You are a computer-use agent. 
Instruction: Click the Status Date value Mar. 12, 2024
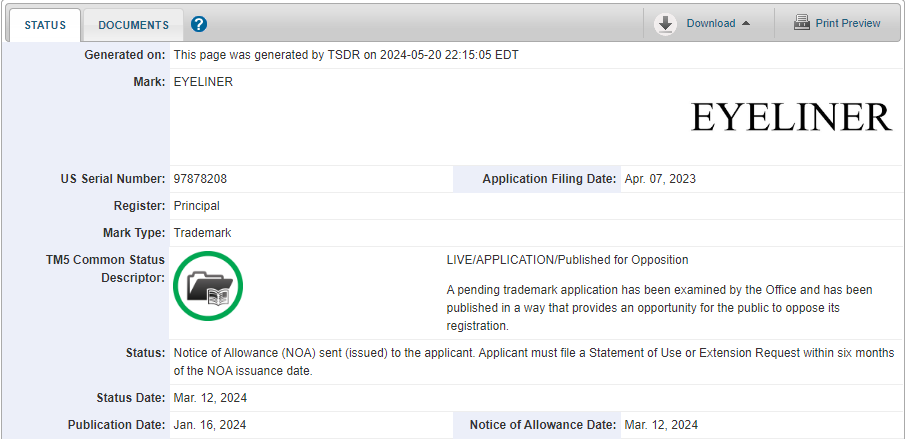tap(210, 398)
